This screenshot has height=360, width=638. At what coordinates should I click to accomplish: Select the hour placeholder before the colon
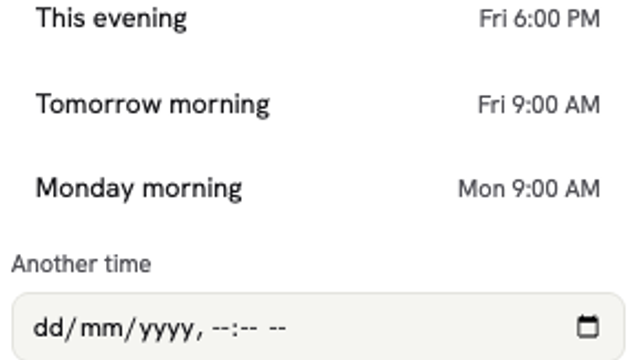click(x=221, y=328)
